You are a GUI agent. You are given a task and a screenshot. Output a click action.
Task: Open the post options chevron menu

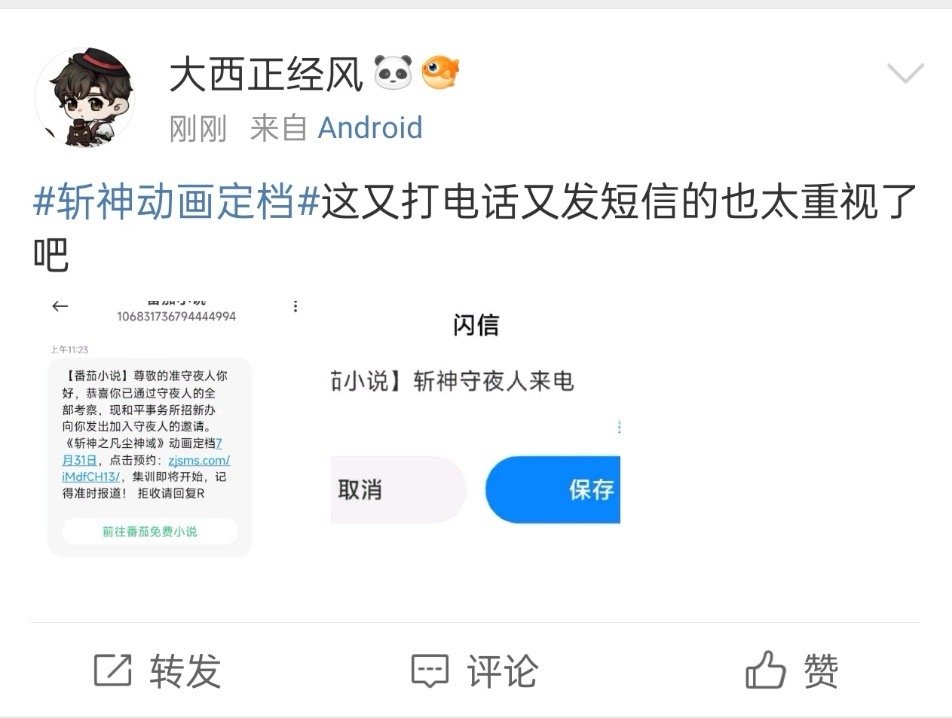click(x=905, y=72)
